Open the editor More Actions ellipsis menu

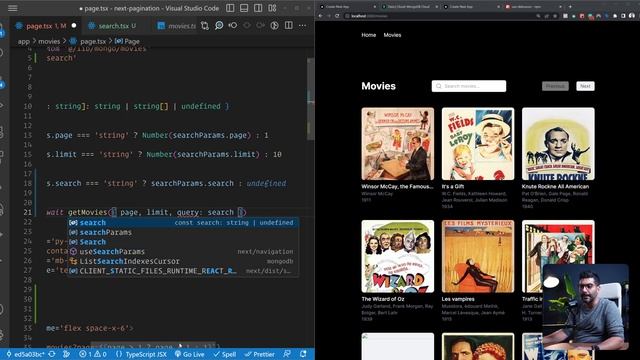point(302,25)
